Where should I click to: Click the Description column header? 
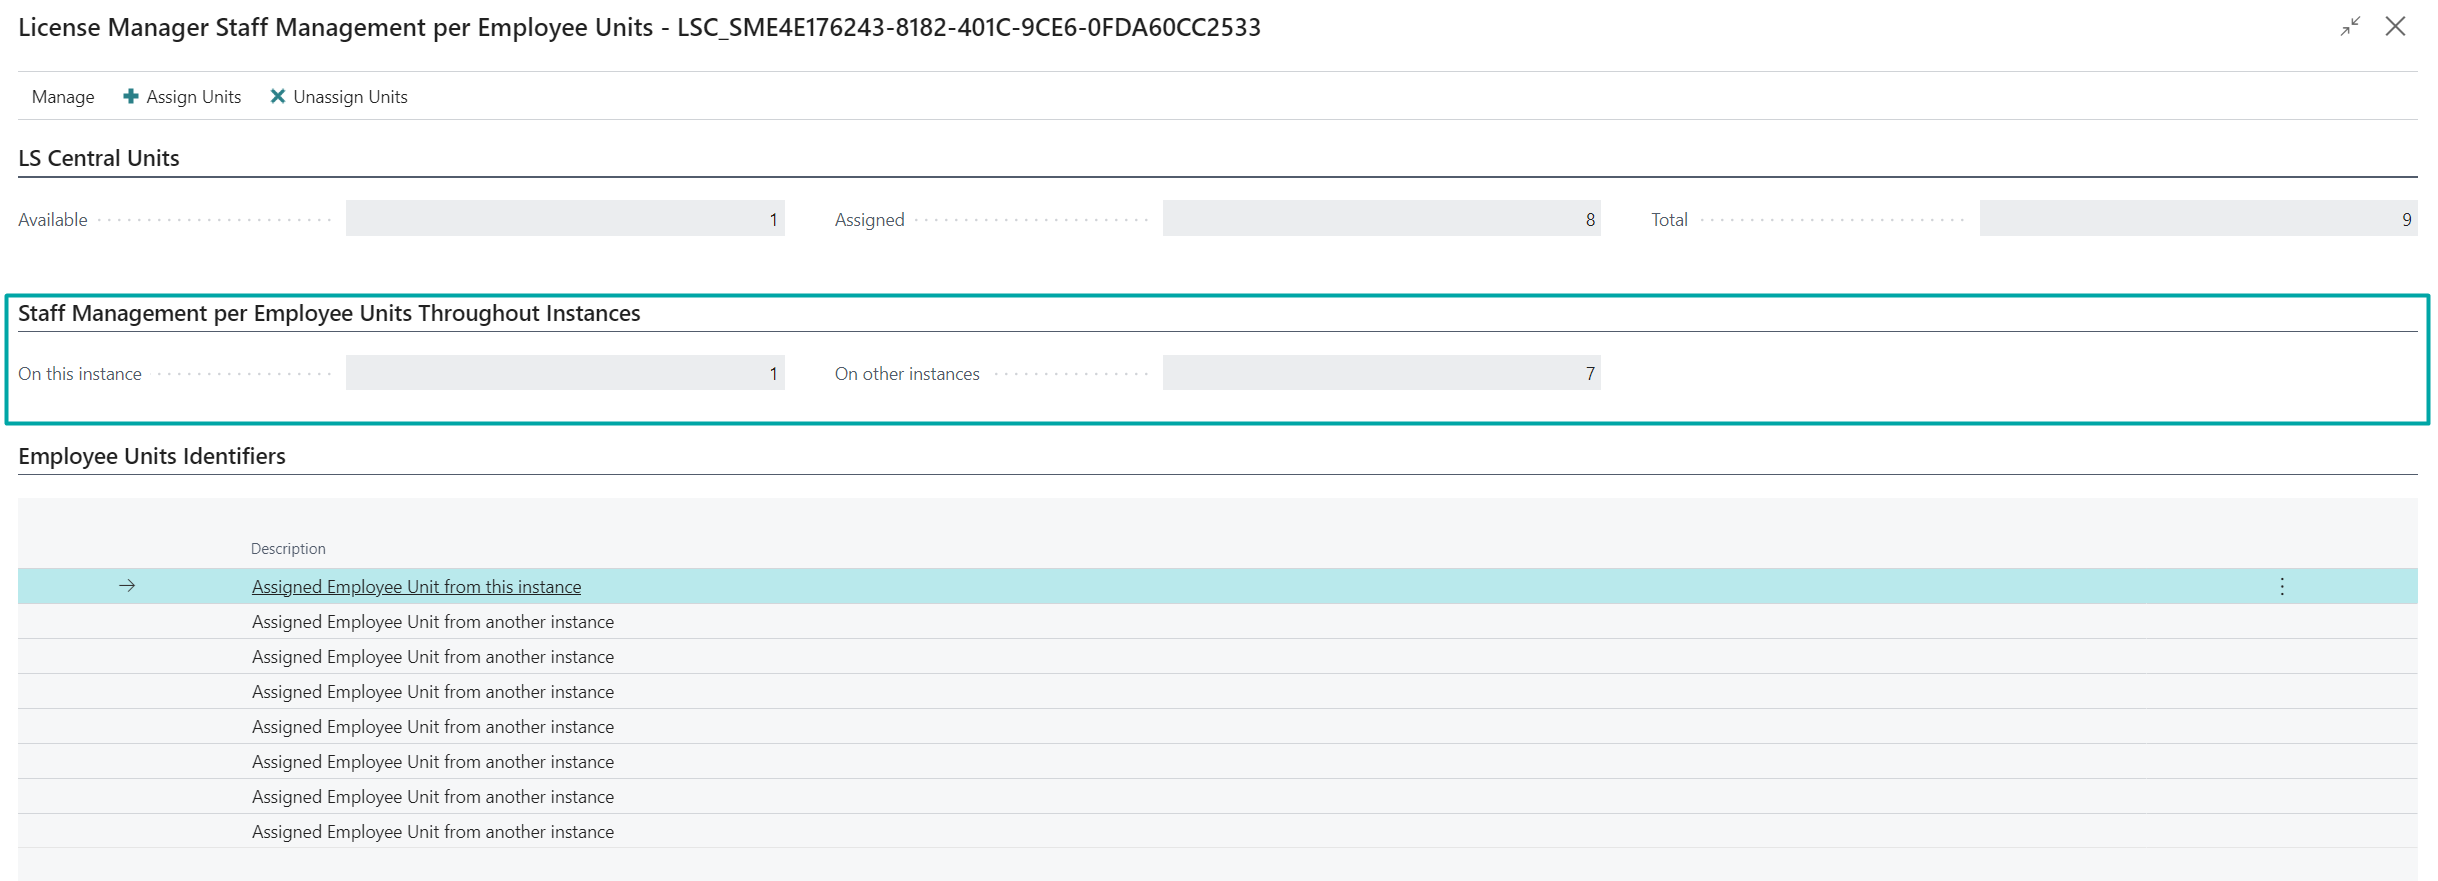click(x=288, y=549)
